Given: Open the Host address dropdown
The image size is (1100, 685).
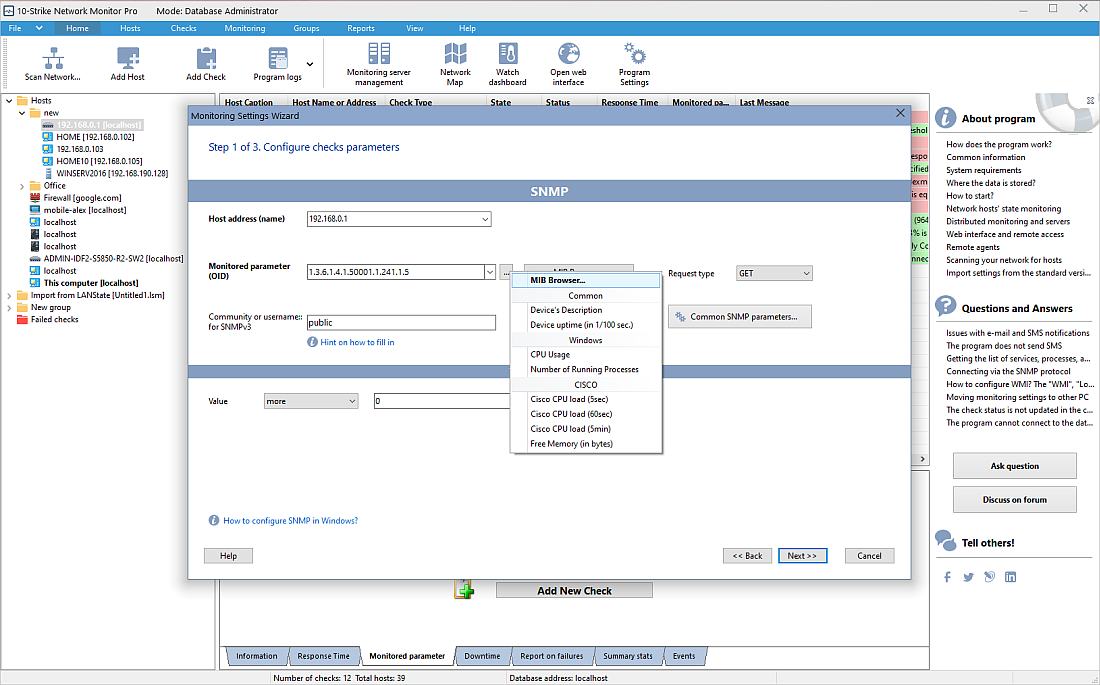Looking at the screenshot, I should pos(485,219).
